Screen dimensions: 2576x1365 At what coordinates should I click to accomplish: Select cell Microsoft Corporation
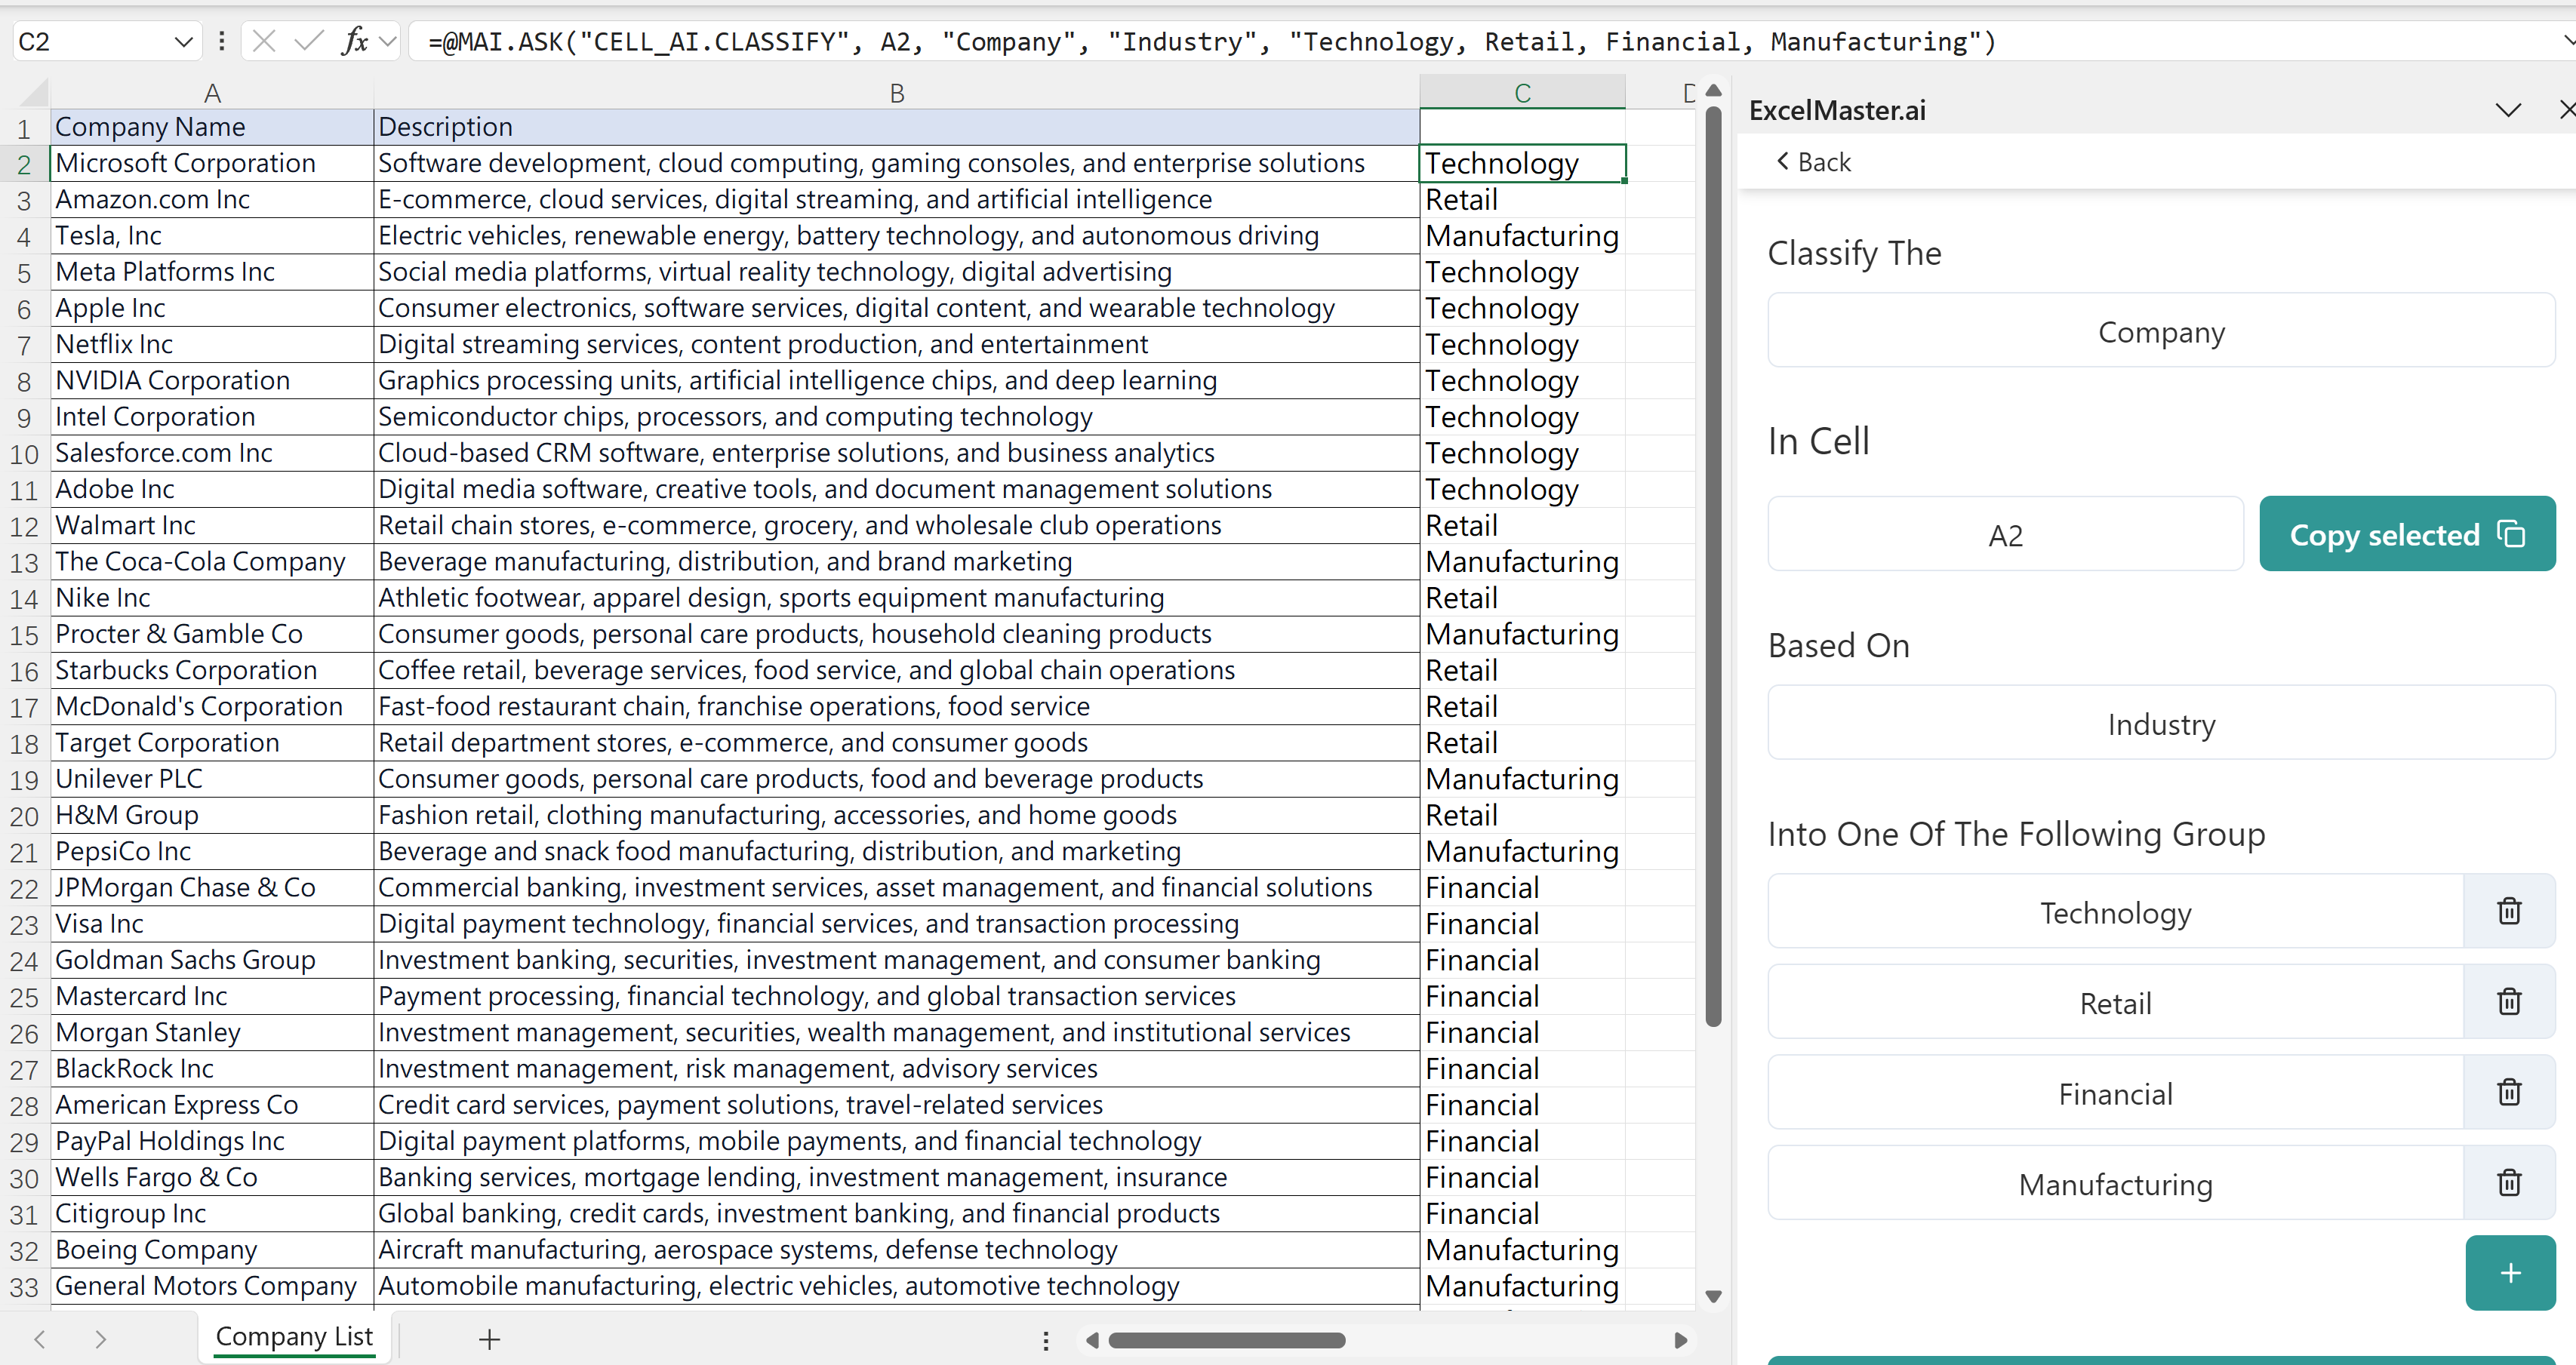click(212, 163)
